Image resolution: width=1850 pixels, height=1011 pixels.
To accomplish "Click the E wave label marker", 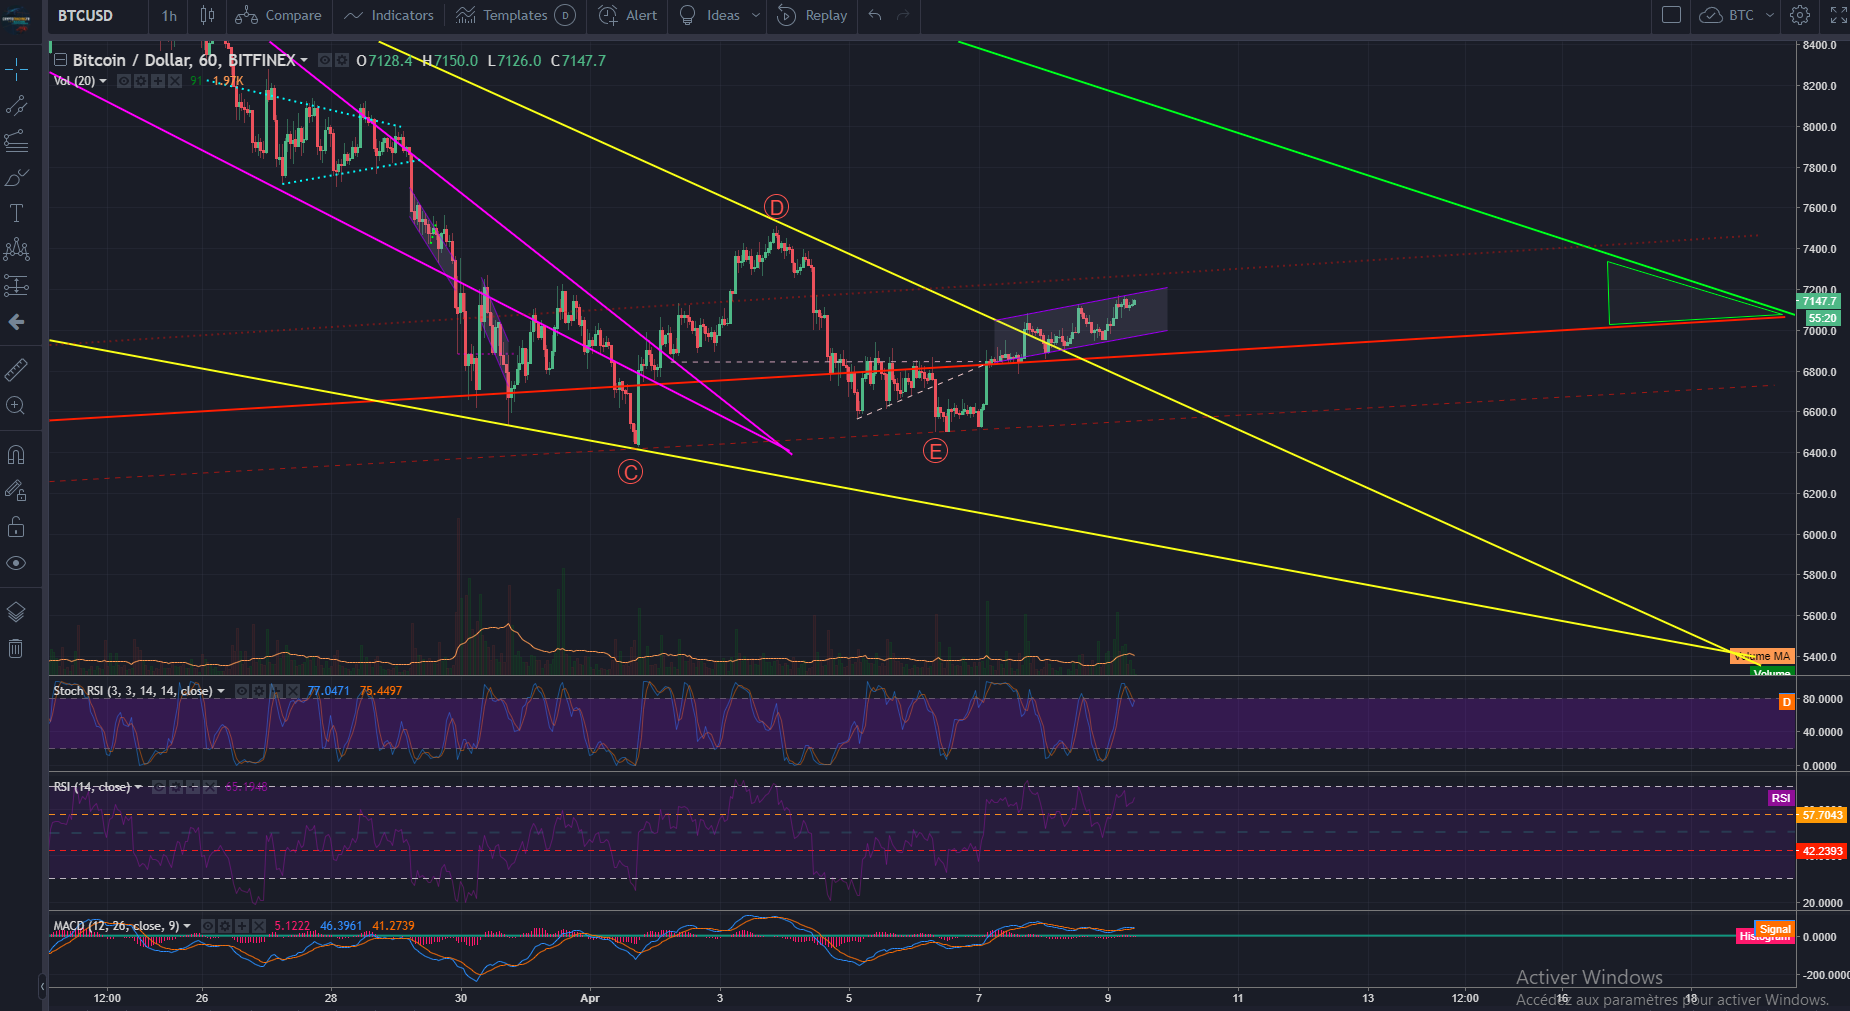I will point(935,452).
